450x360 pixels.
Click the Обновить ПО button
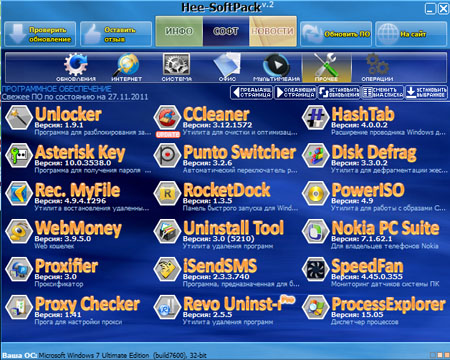(336, 34)
